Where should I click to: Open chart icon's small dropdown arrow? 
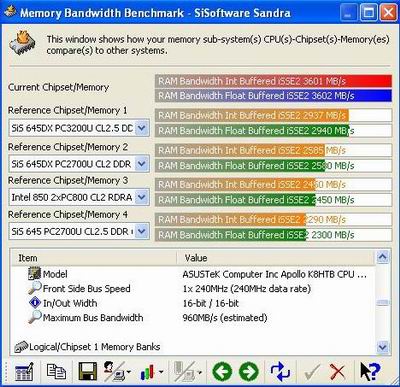point(160,372)
